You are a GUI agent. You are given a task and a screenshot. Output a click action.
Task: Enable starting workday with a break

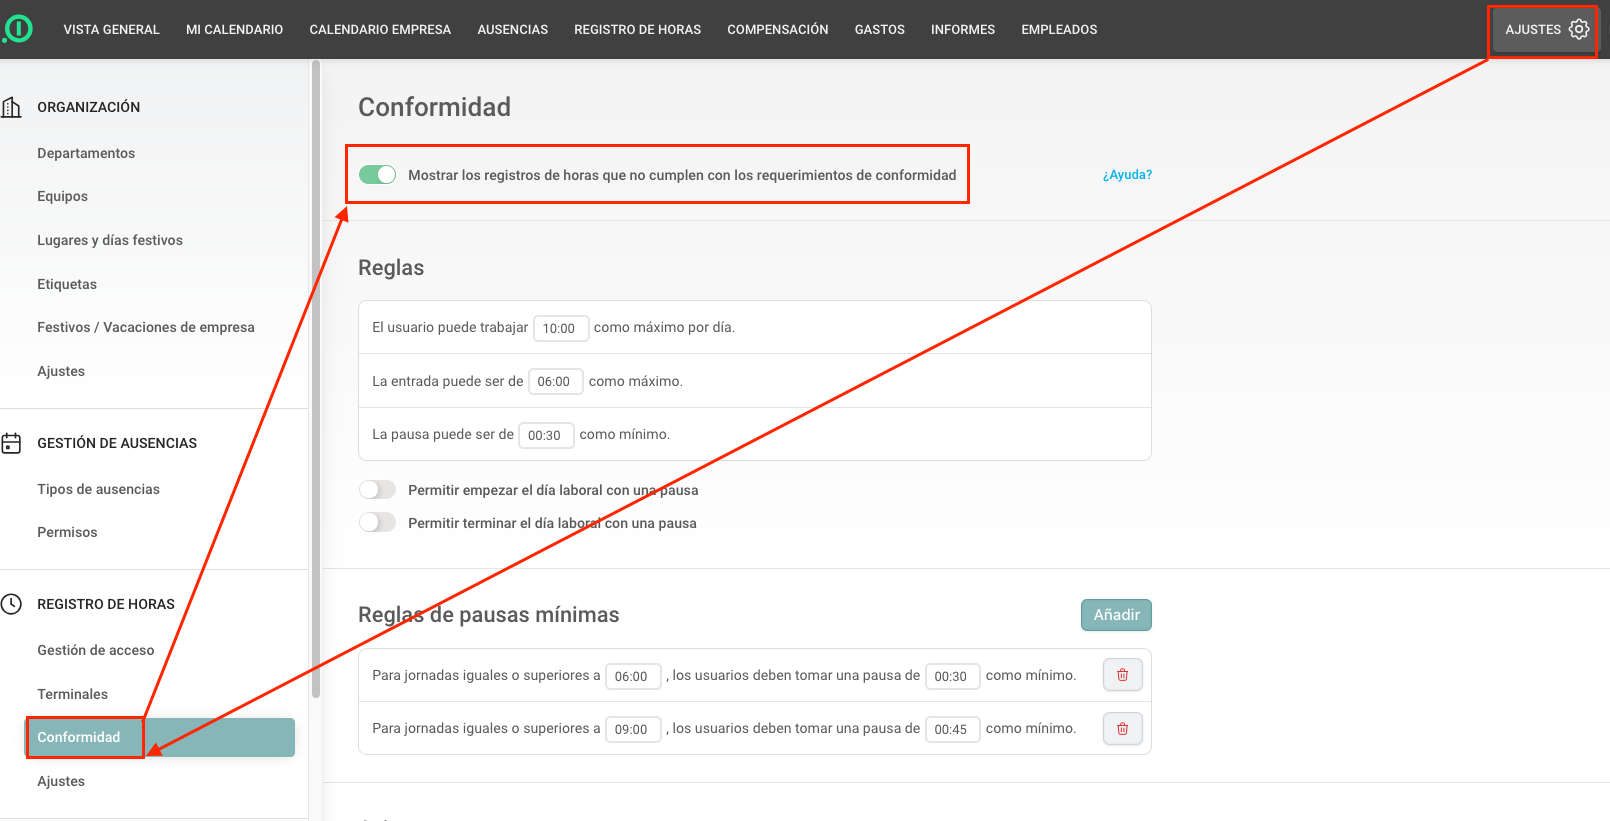pyautogui.click(x=377, y=490)
